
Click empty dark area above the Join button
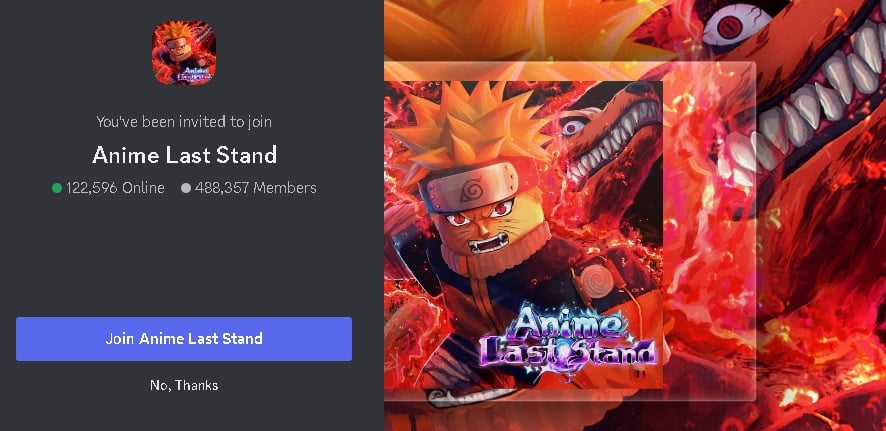click(184, 260)
